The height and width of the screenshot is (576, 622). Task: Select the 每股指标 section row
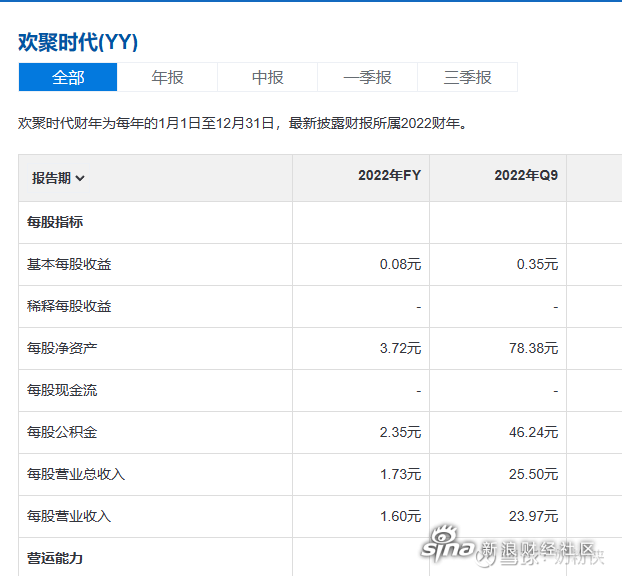[x=55, y=222]
